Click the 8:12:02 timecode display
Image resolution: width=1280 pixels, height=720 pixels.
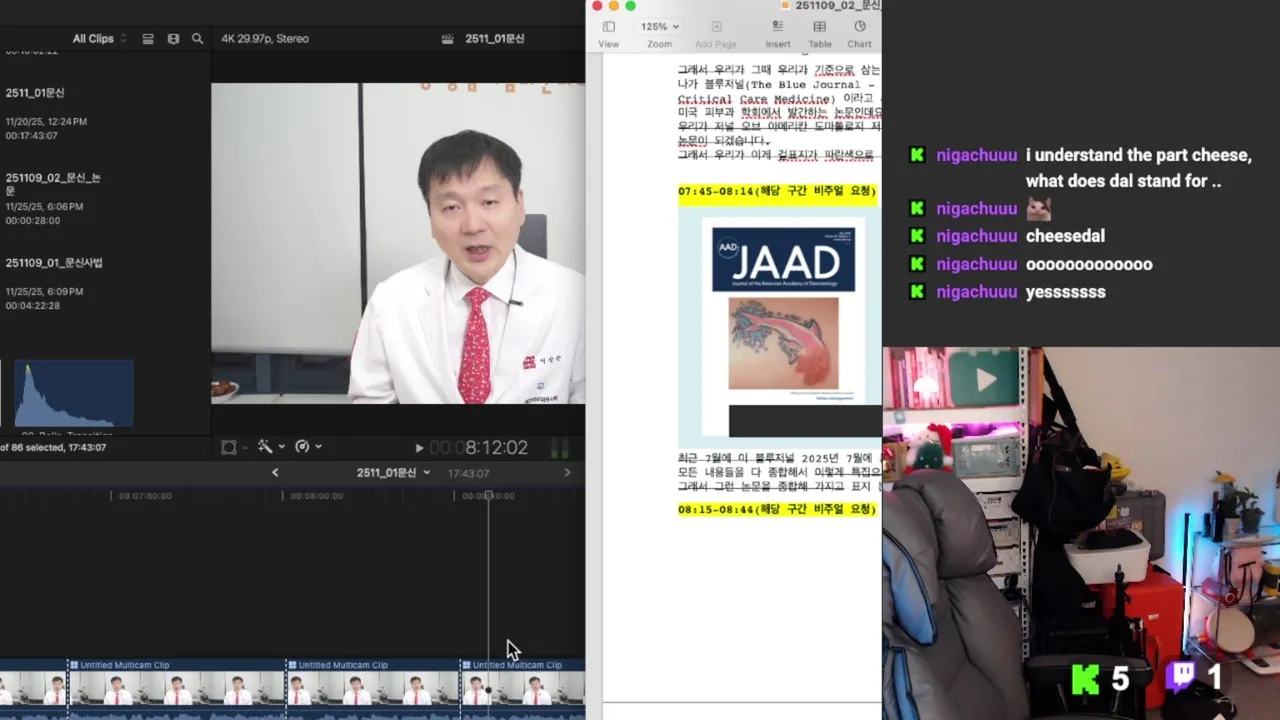(479, 448)
